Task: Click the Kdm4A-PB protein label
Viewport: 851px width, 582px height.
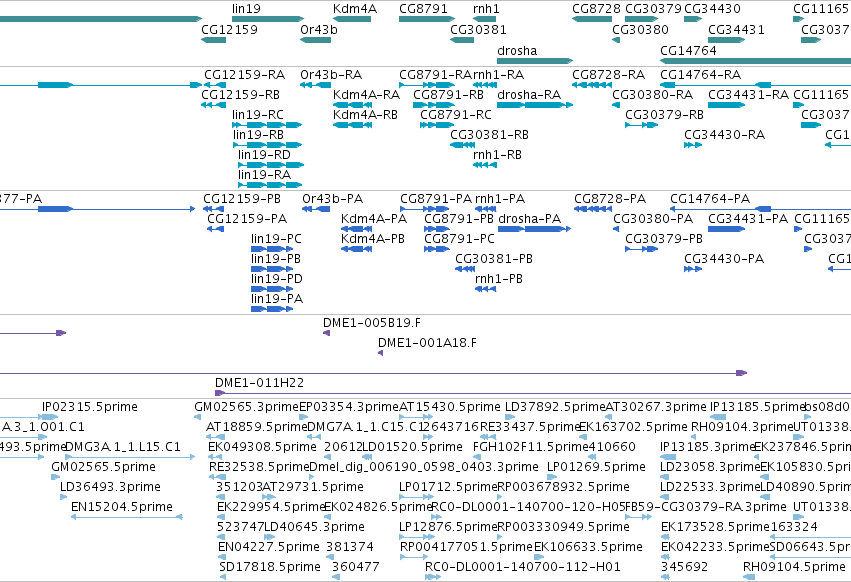Action: [x=373, y=238]
